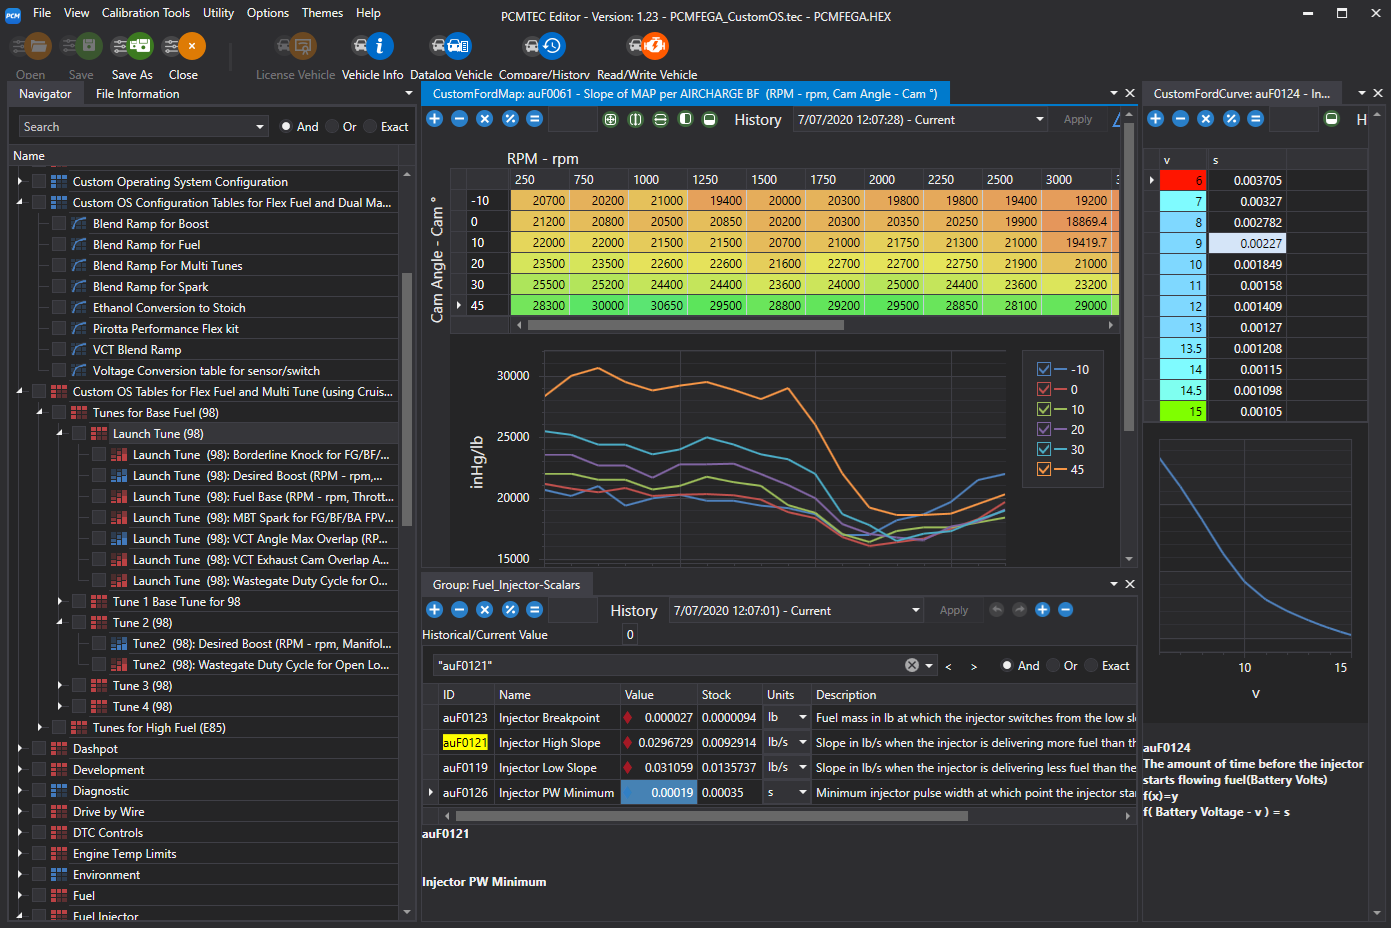Open the Vehicle Info toolbar icon

(x=372, y=46)
